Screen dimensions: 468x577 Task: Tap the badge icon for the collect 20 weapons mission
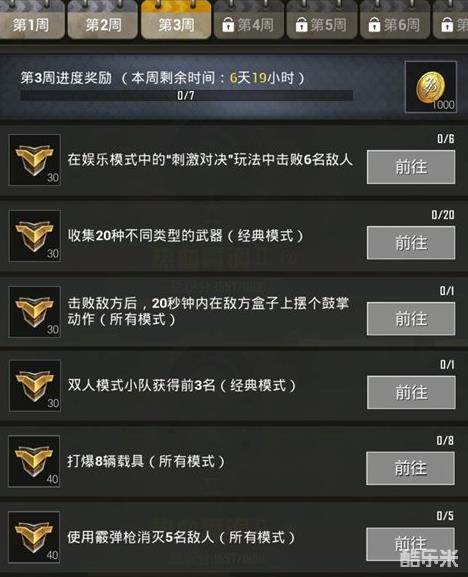[x=35, y=236]
